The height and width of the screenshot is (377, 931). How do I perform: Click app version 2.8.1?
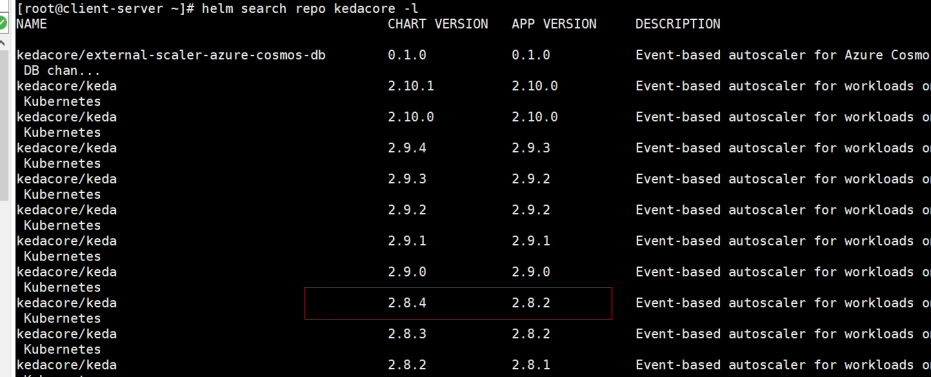point(531,365)
